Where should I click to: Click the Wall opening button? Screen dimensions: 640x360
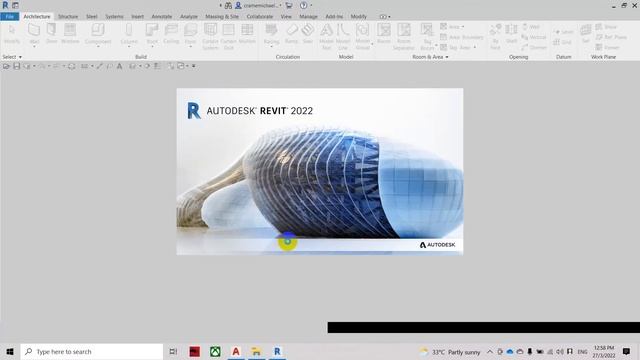coord(531,27)
